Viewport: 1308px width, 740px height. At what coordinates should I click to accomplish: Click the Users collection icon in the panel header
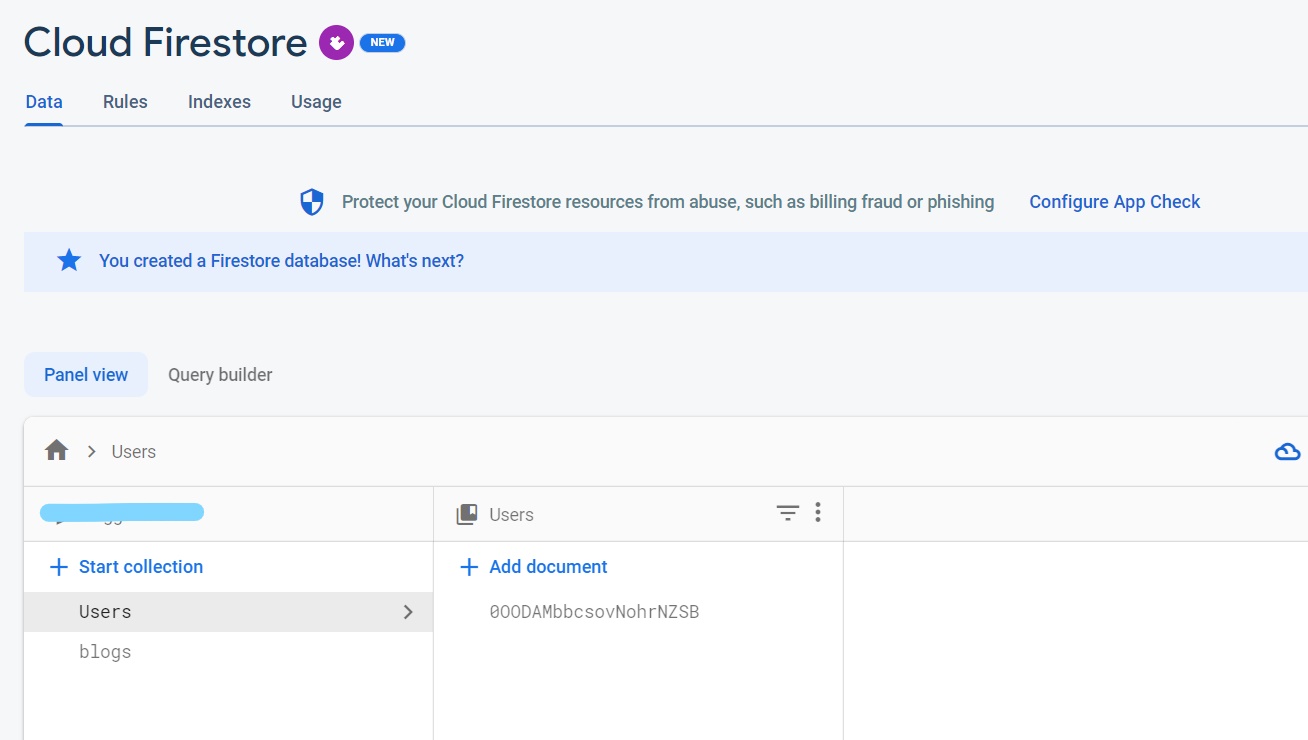pyautogui.click(x=467, y=514)
